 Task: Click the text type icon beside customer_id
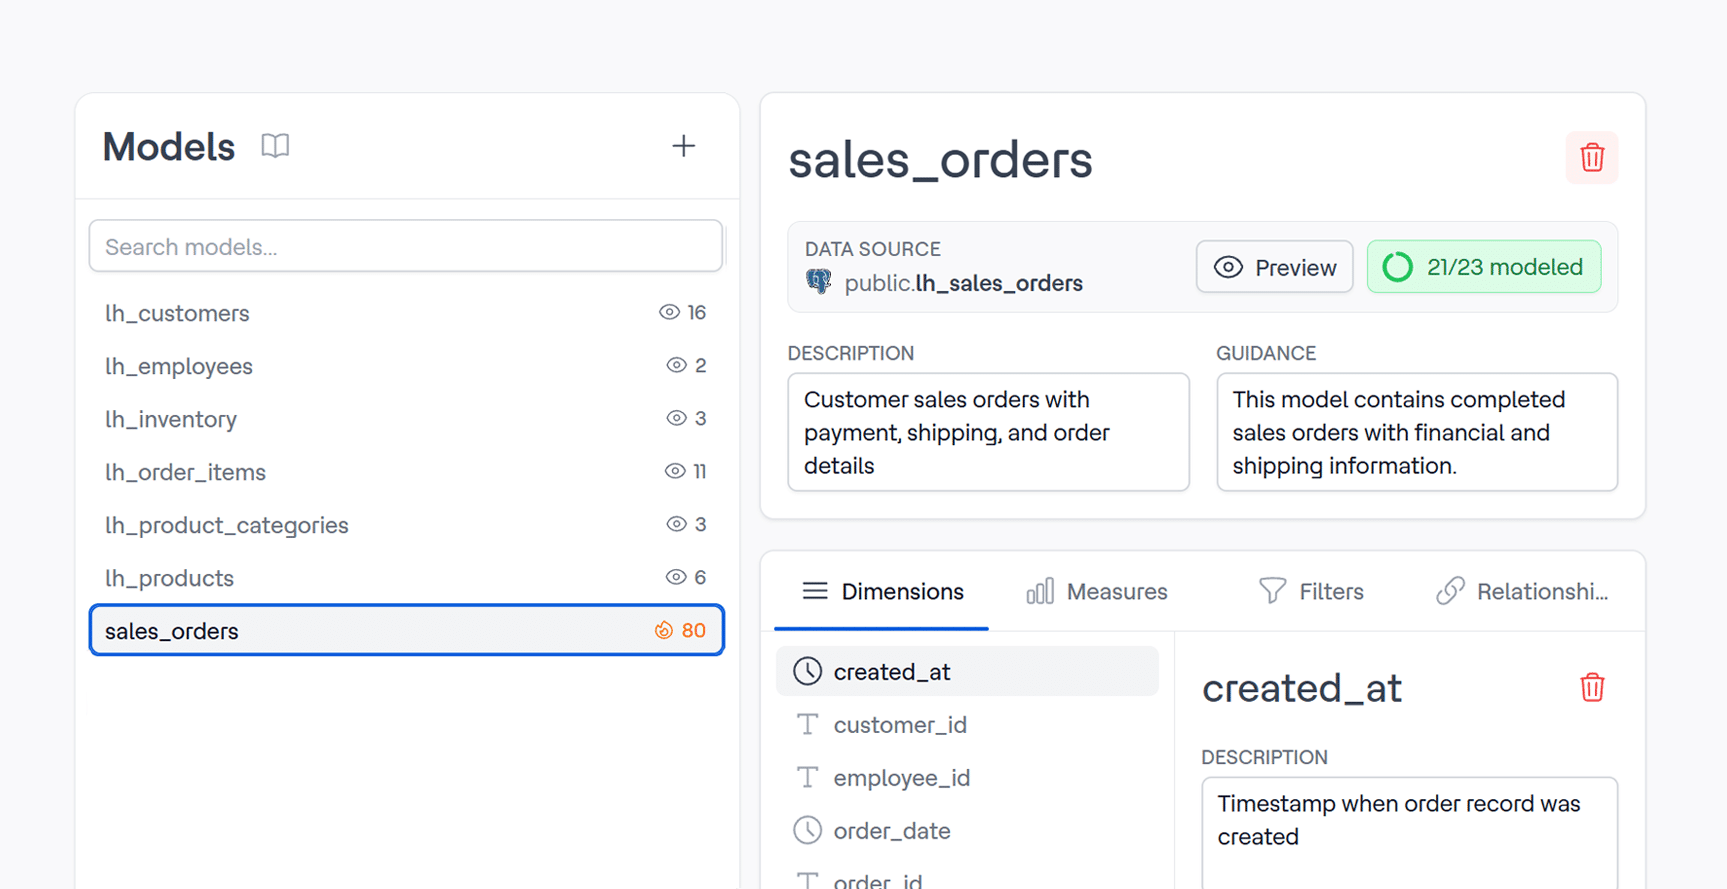[808, 724]
